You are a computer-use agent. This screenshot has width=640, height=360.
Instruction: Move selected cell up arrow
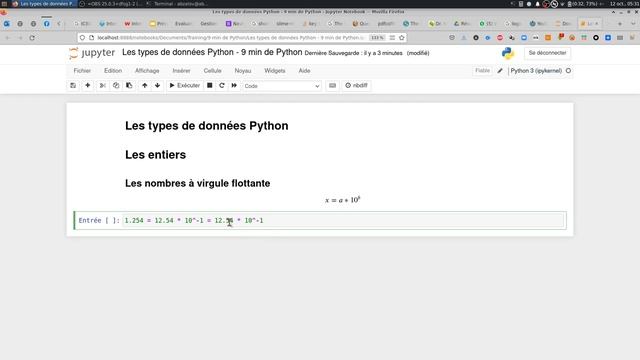click(144, 86)
